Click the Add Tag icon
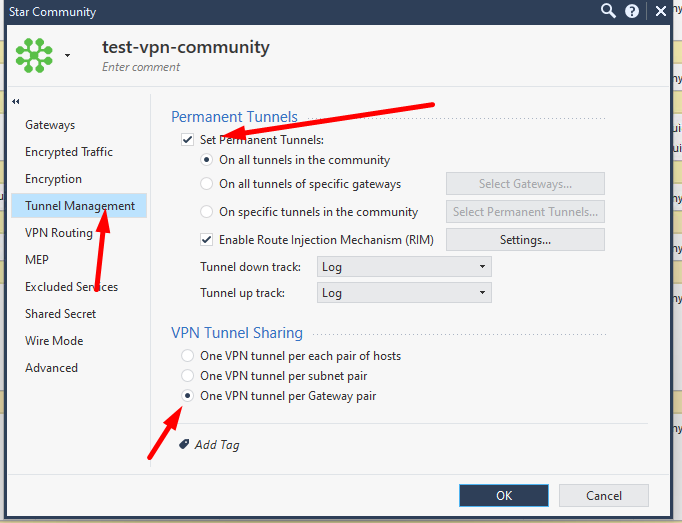The width and height of the screenshot is (682, 523). (x=184, y=444)
